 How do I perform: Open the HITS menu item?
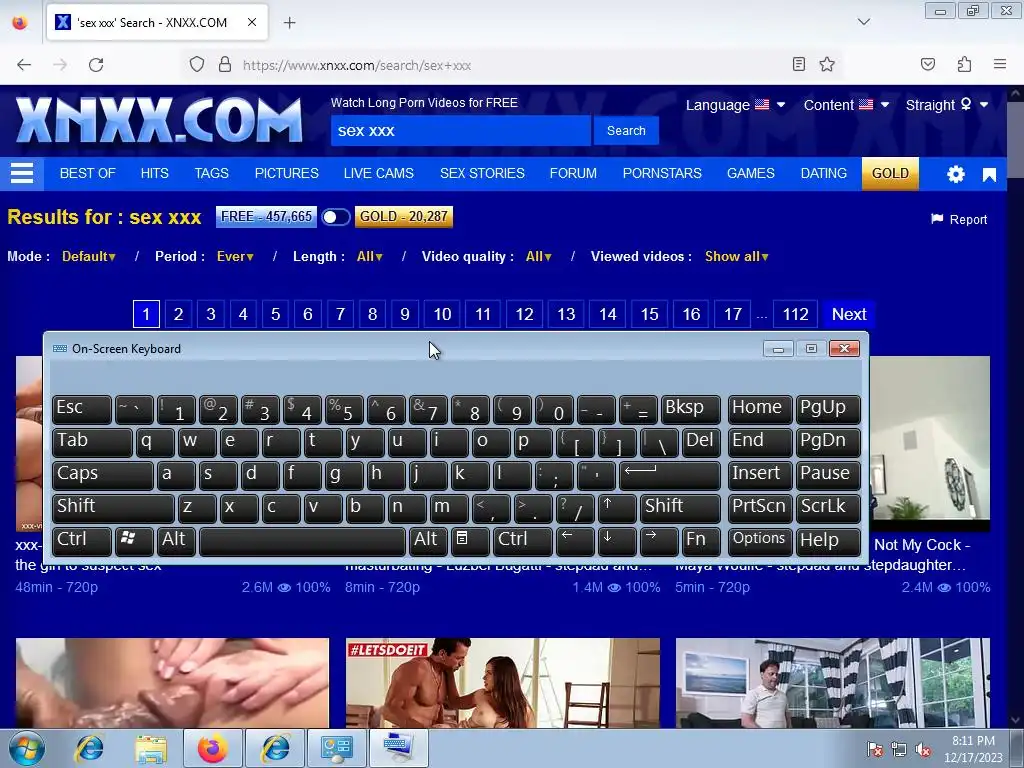pos(155,174)
